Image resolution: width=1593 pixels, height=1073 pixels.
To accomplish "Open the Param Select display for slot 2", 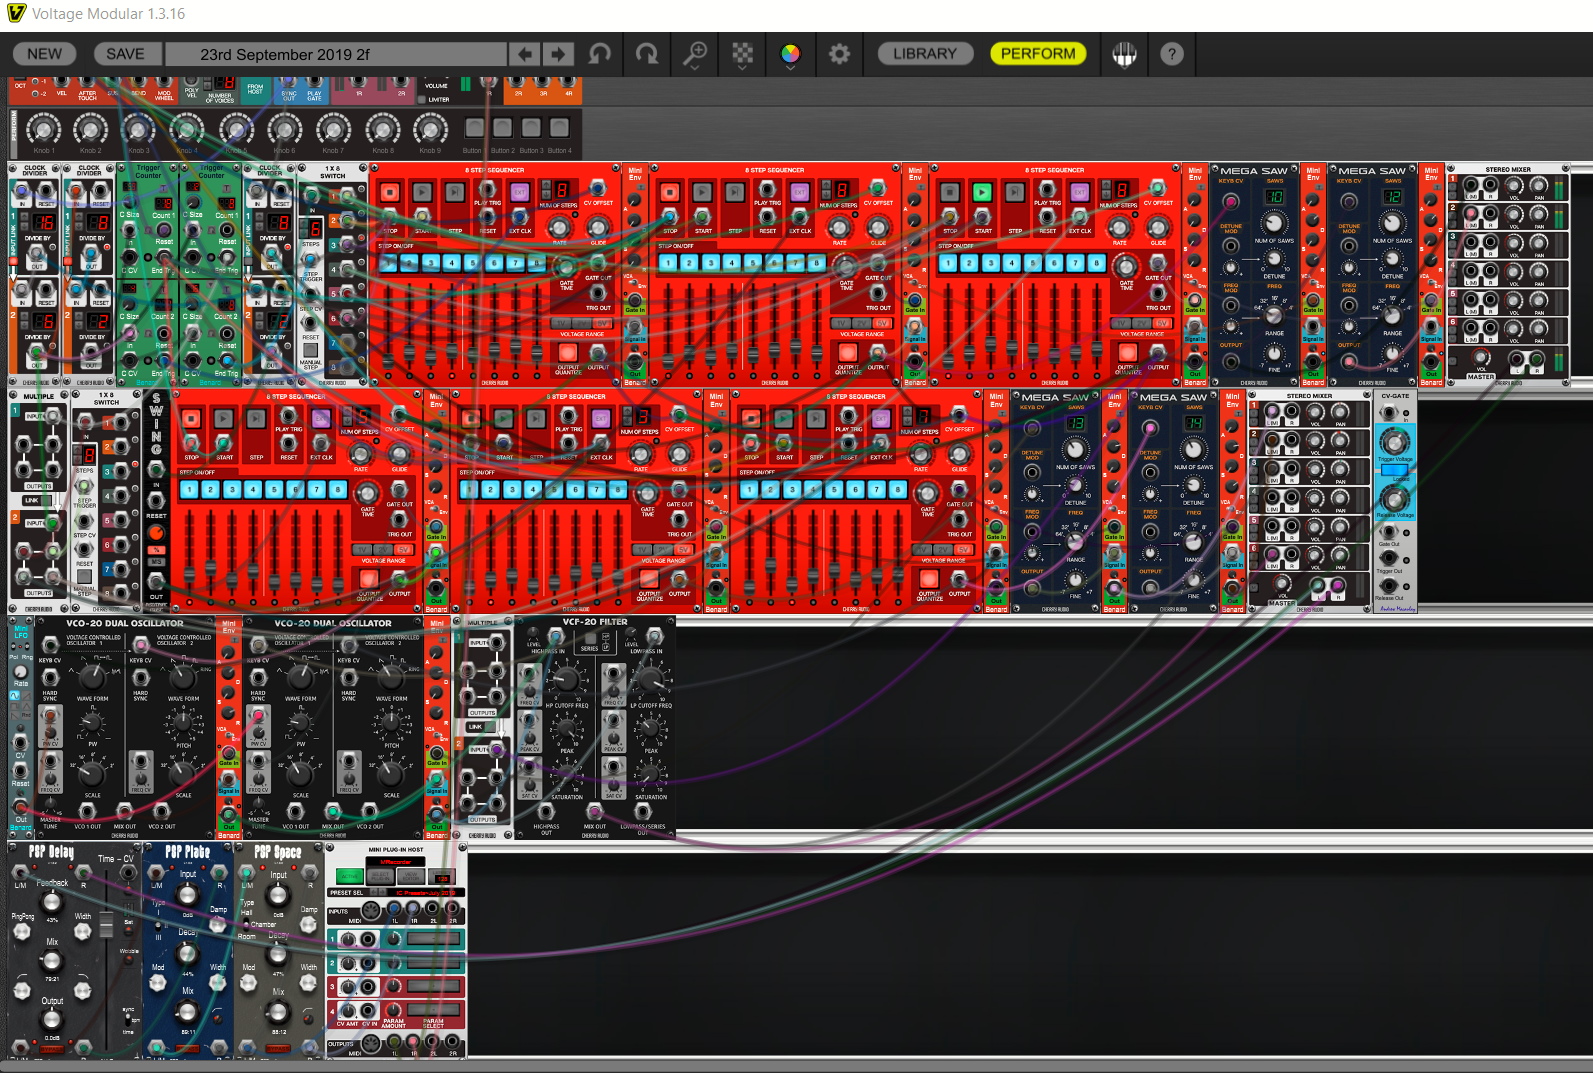I will pyautogui.click(x=433, y=964).
